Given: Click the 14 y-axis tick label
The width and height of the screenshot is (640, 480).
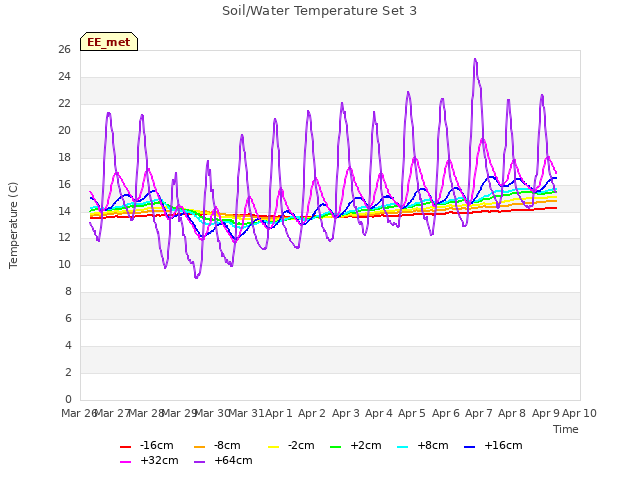Looking at the screenshot, I should coord(64,211).
